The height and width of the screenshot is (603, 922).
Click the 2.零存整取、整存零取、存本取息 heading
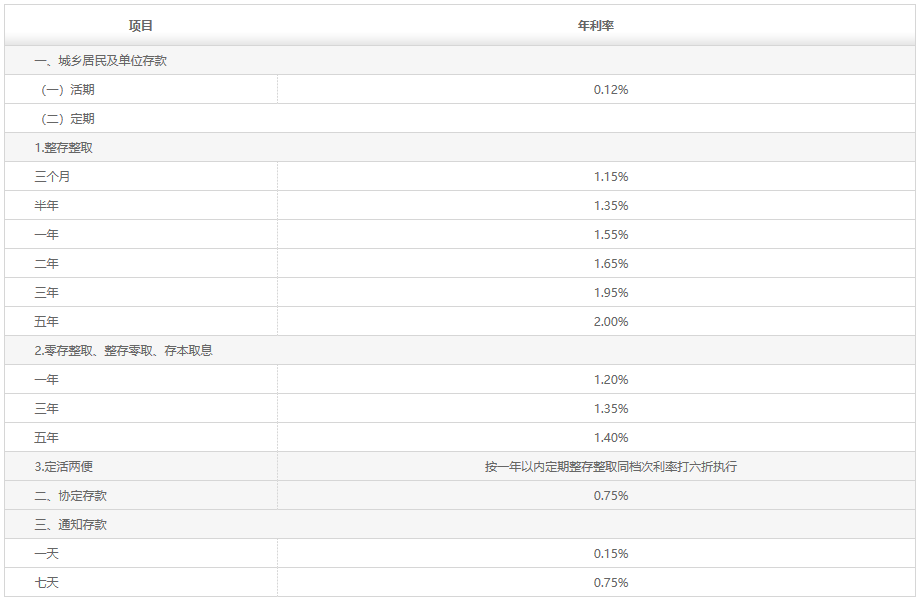(x=123, y=351)
